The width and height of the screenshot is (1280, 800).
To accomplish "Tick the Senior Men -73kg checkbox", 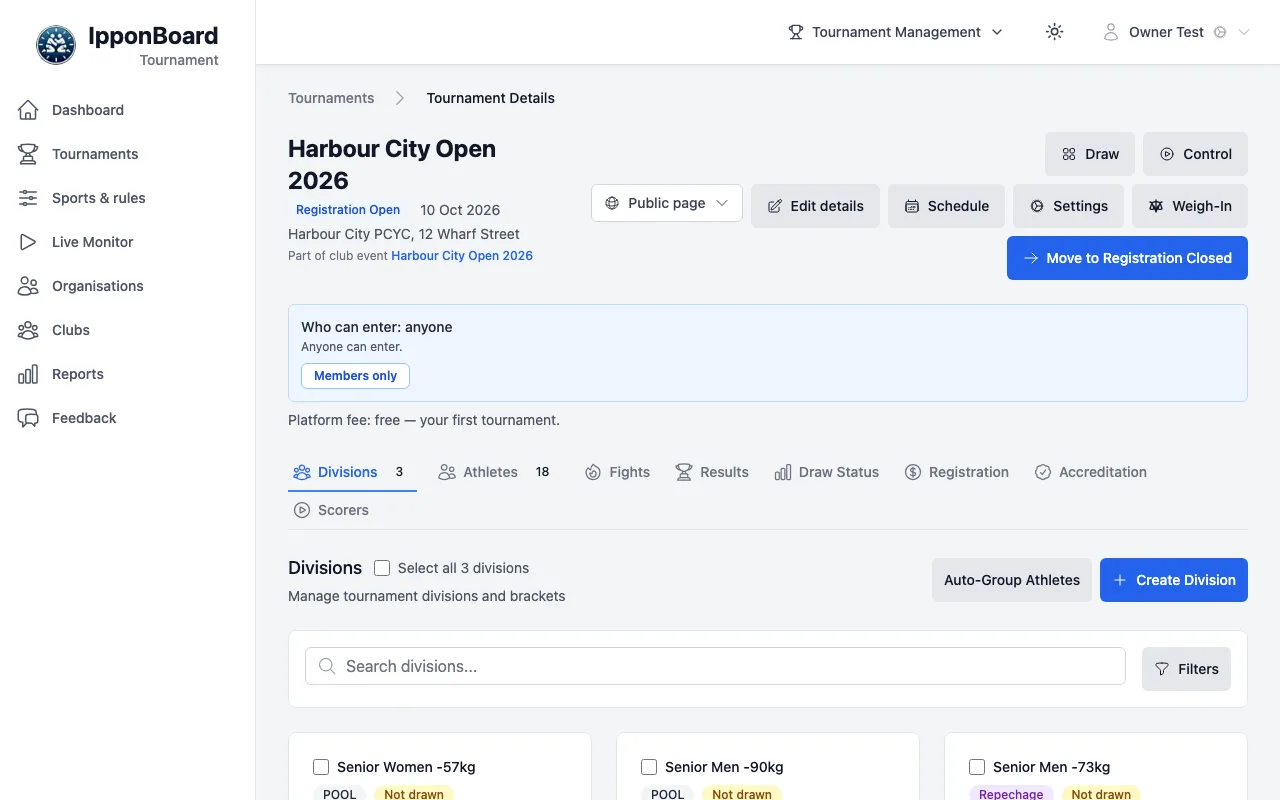I will click(977, 767).
